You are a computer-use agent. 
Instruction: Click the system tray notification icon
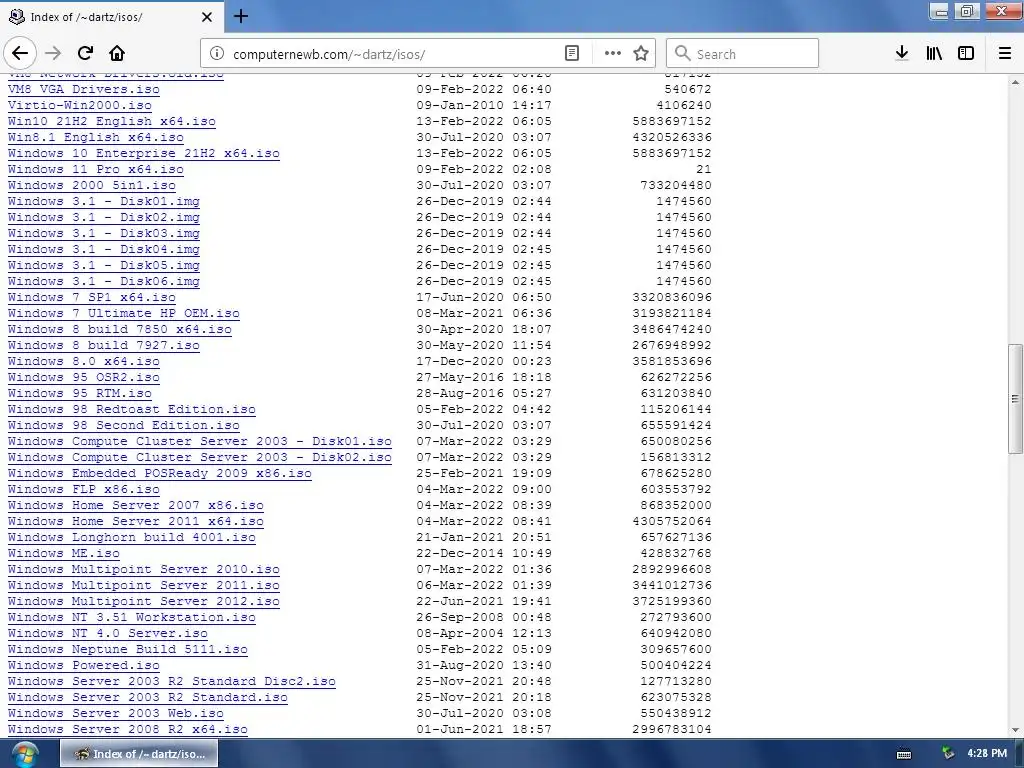948,754
